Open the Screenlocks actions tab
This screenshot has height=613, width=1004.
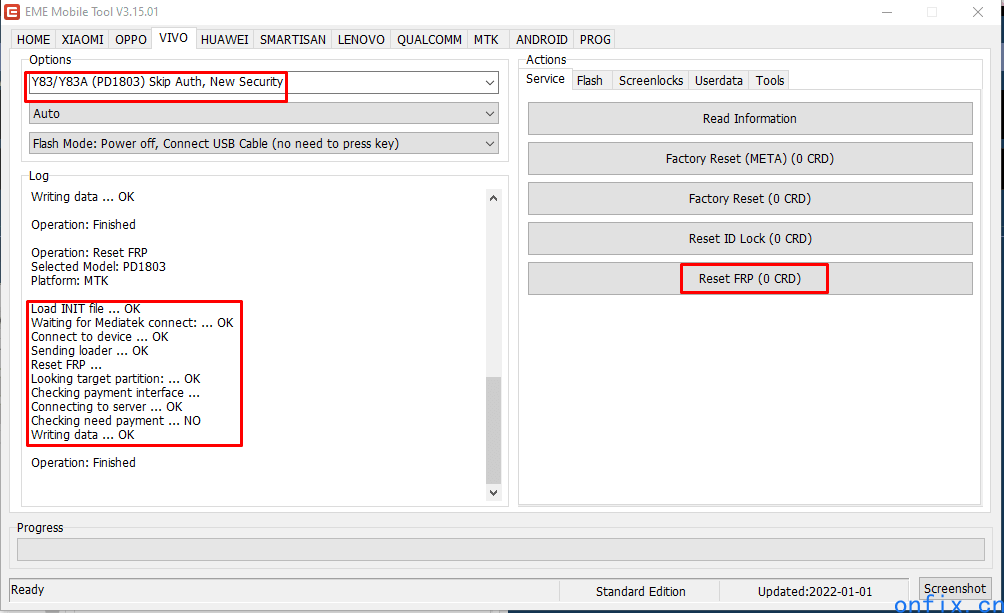(651, 80)
